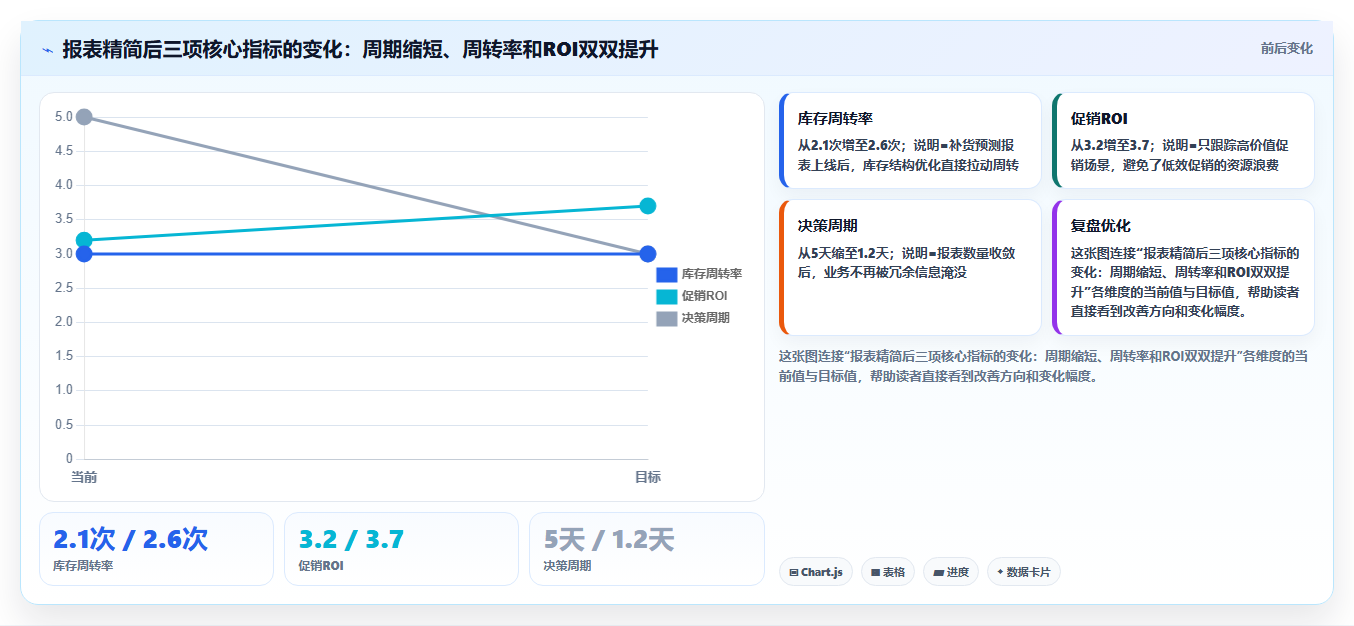Screen dimensions: 1354x626
Task: Click the 2.5 y-axis tick label
Action: (x=64, y=288)
